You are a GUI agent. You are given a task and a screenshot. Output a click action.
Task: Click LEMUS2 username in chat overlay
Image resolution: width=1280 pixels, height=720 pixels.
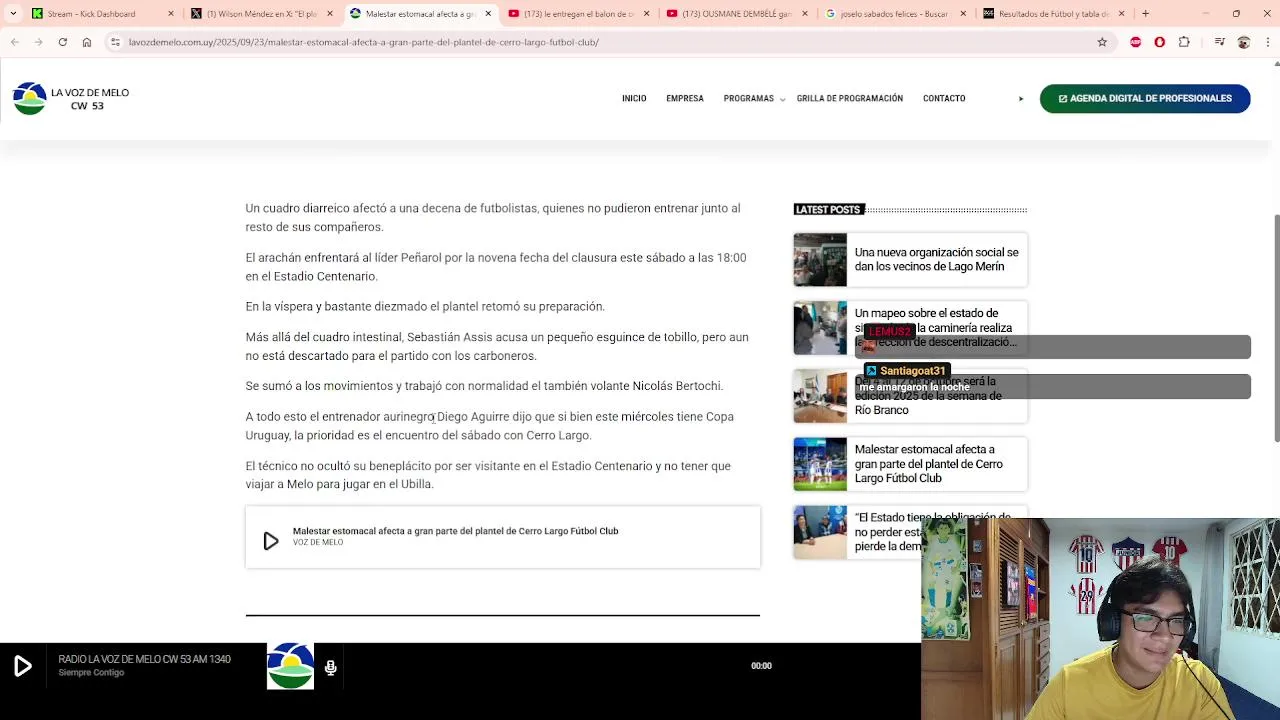890,331
